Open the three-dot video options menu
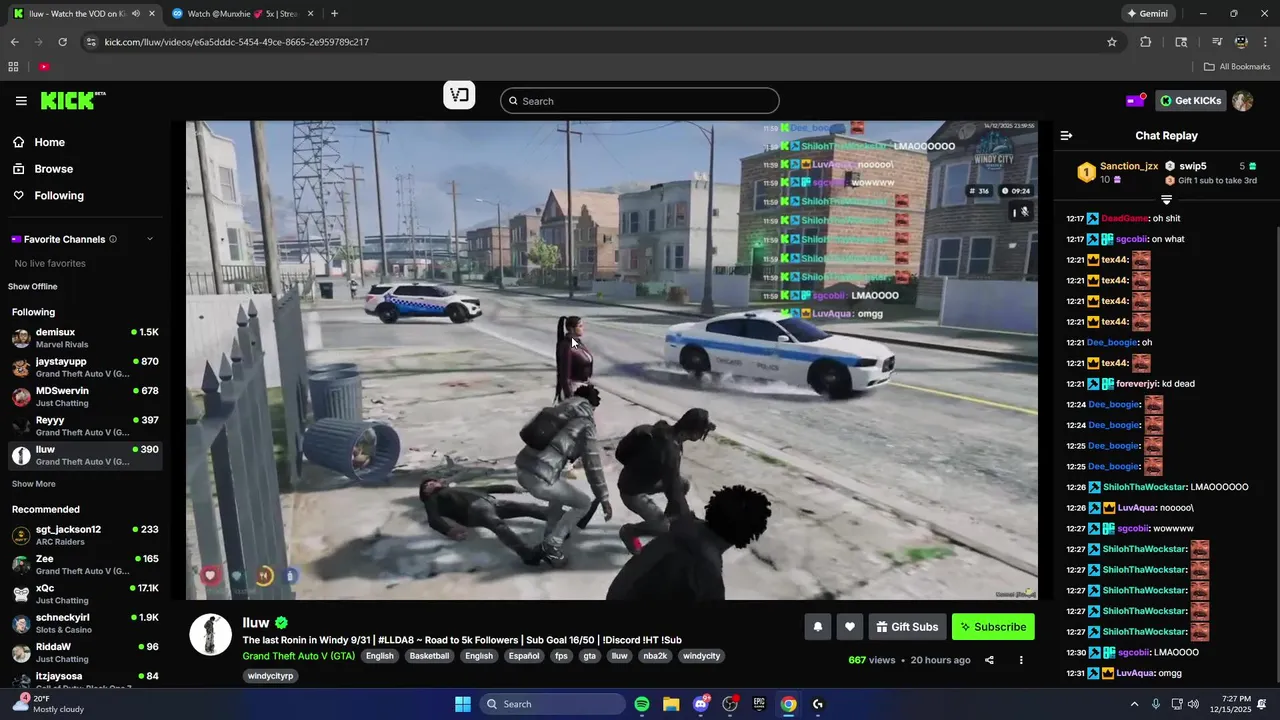 click(x=1021, y=660)
